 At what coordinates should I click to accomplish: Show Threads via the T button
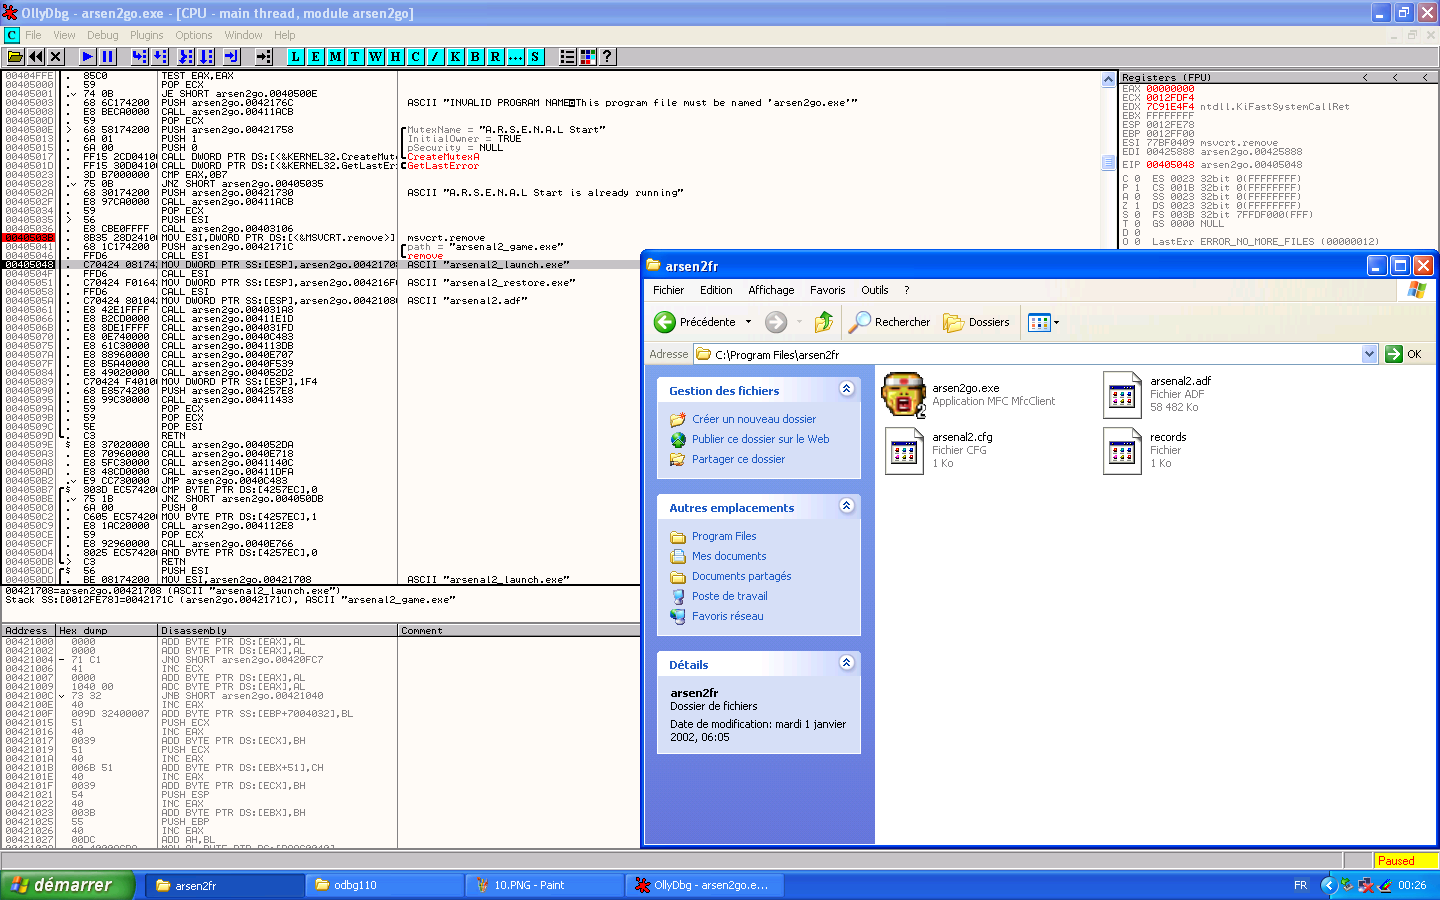(x=355, y=57)
